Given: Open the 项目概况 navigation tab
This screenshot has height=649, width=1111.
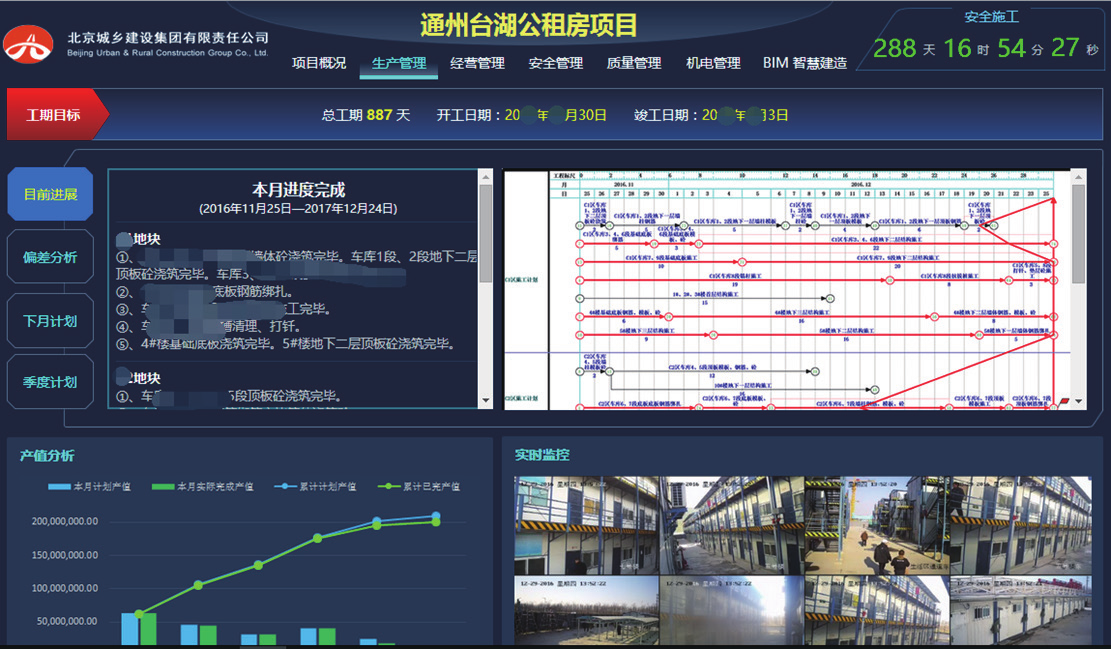Looking at the screenshot, I should pos(319,63).
